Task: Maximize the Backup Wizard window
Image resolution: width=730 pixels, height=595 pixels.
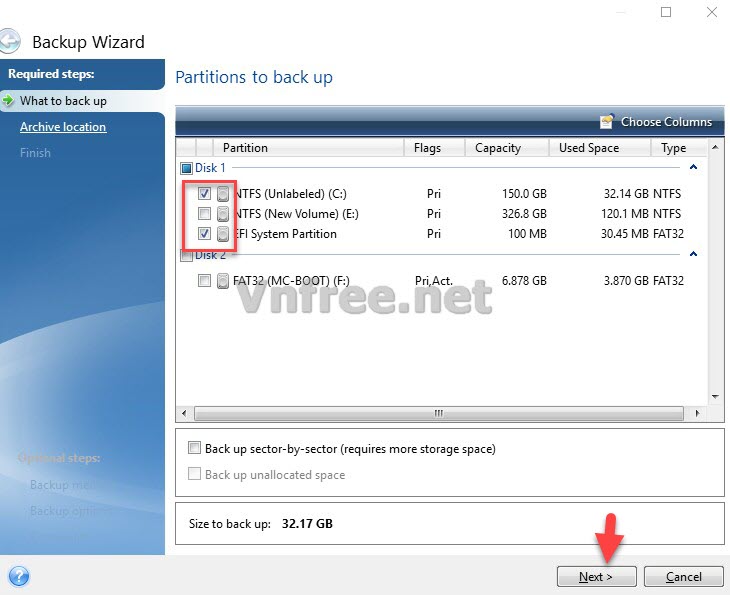Action: pyautogui.click(x=666, y=12)
